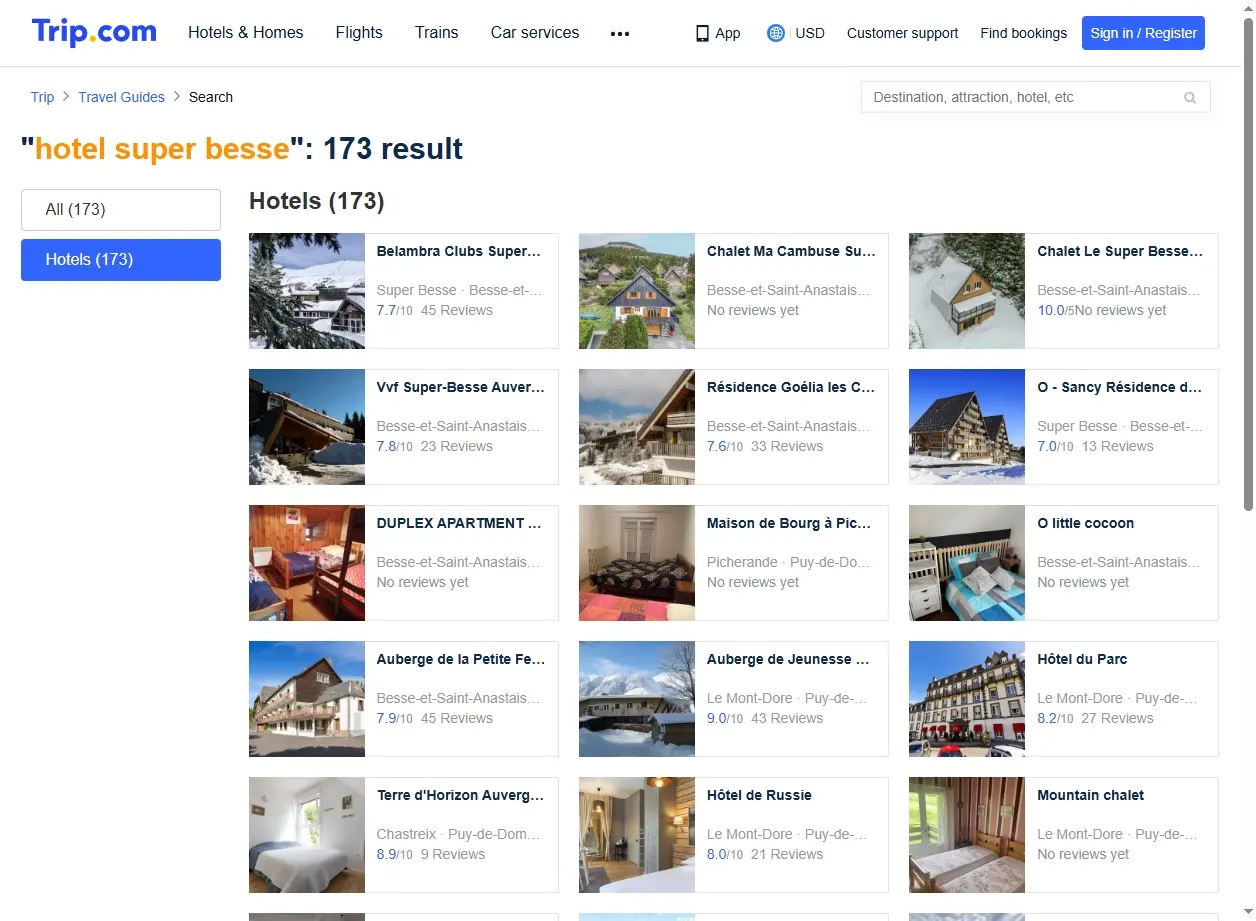
Task: Open Maison de Bourg photo
Action: [x=637, y=563]
